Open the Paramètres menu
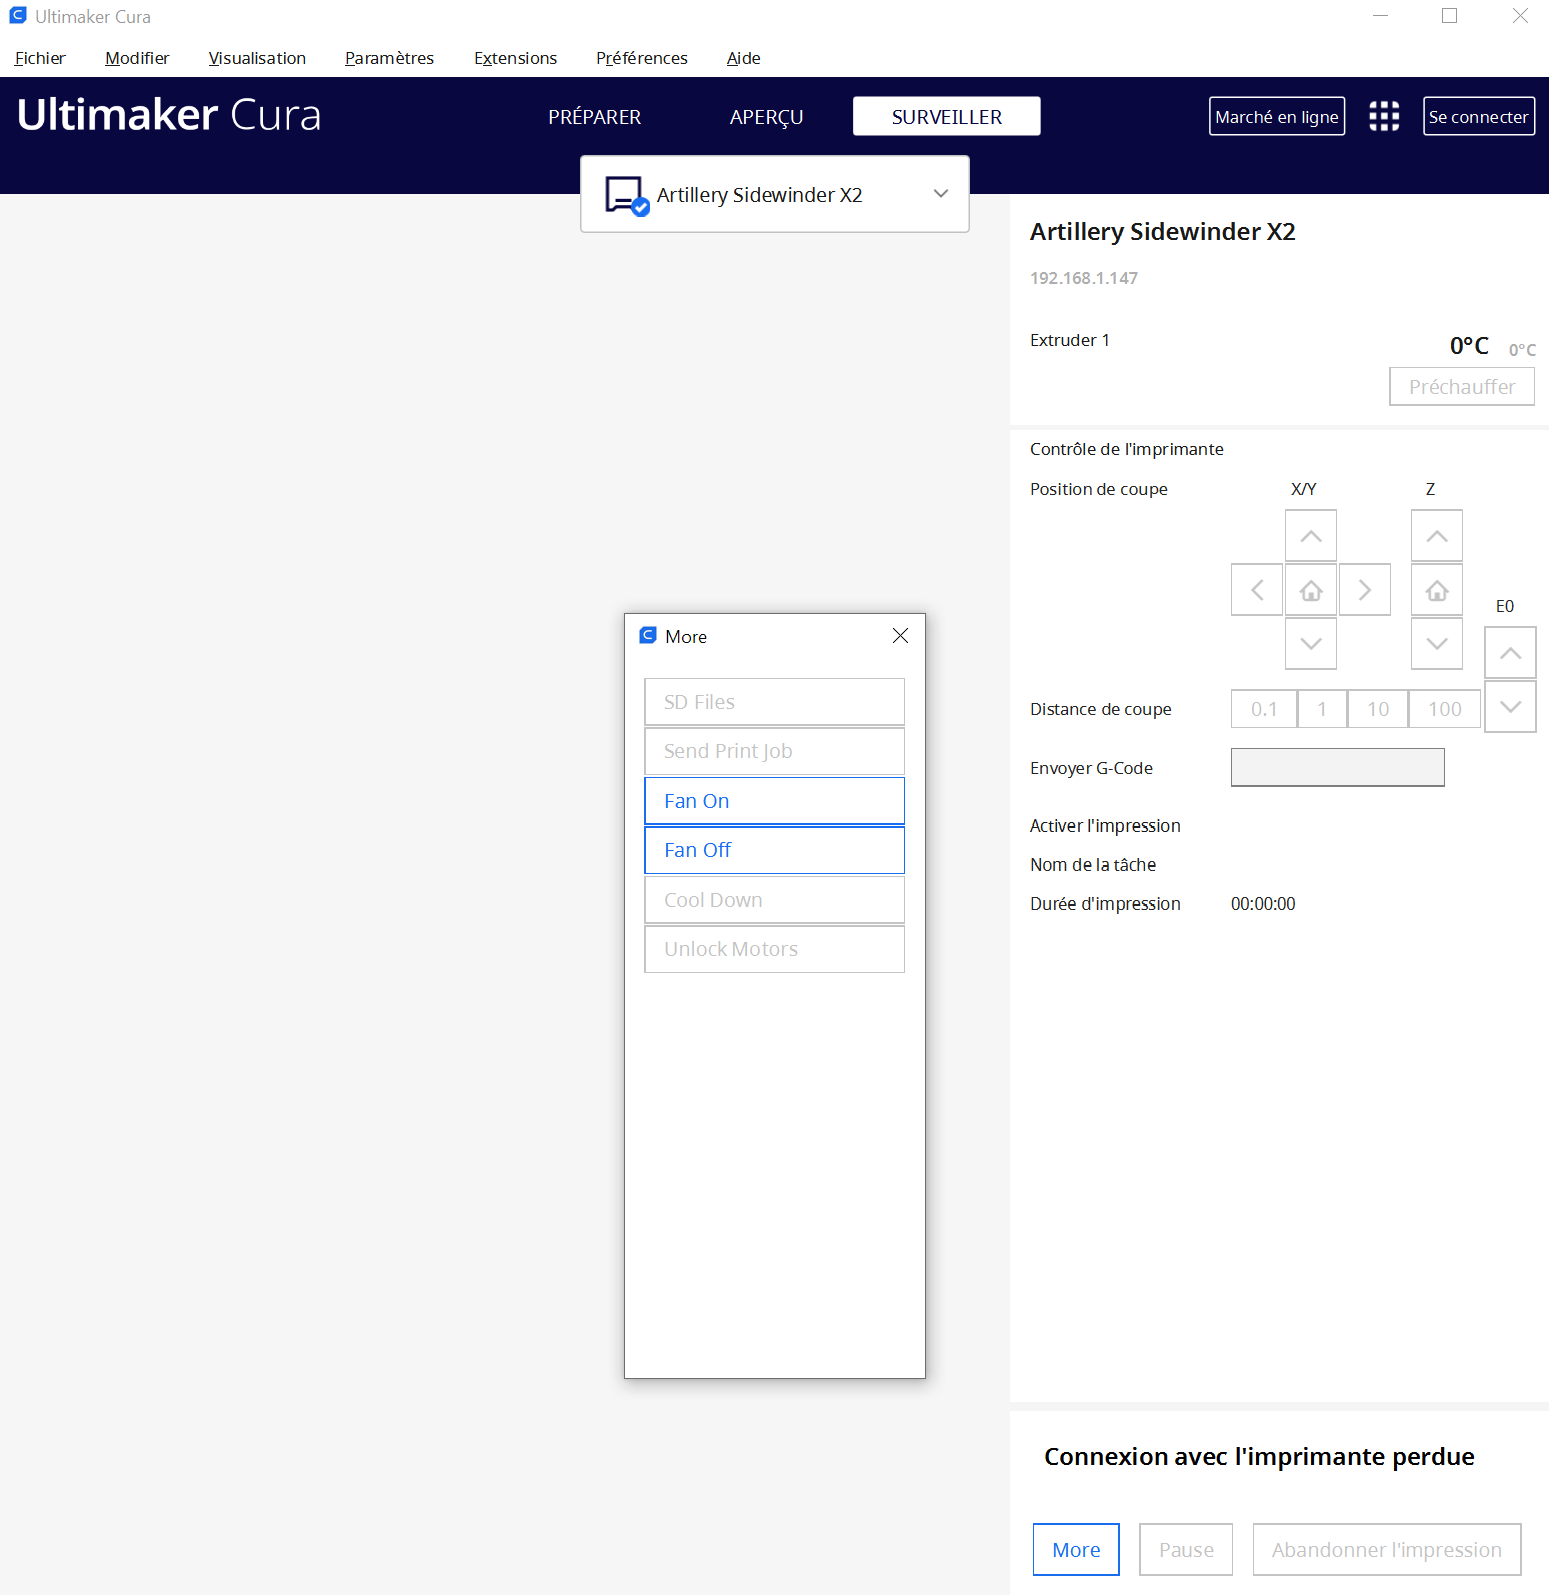 389,58
